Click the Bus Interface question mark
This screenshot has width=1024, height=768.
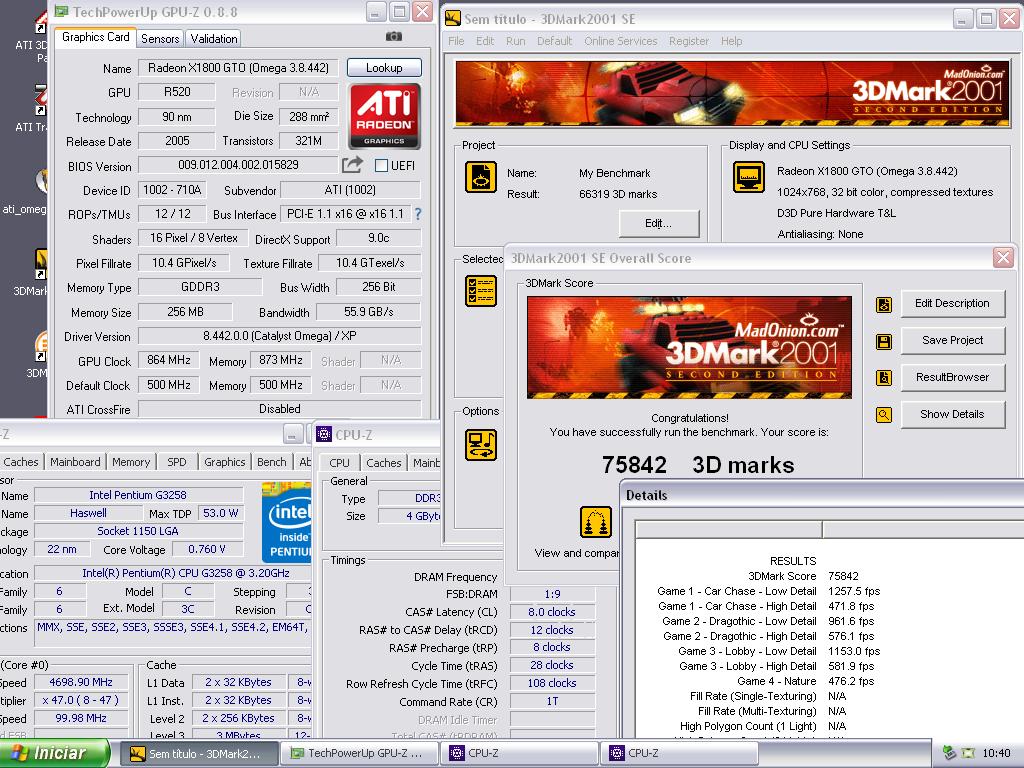coord(418,214)
